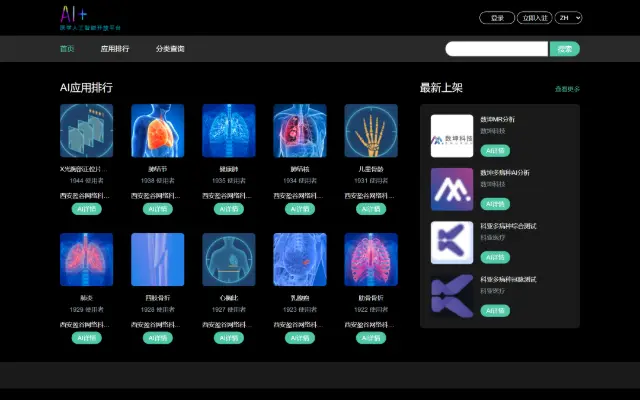Go to the 应用排行 nav tab
This screenshot has height=400, width=640.
click(x=115, y=49)
